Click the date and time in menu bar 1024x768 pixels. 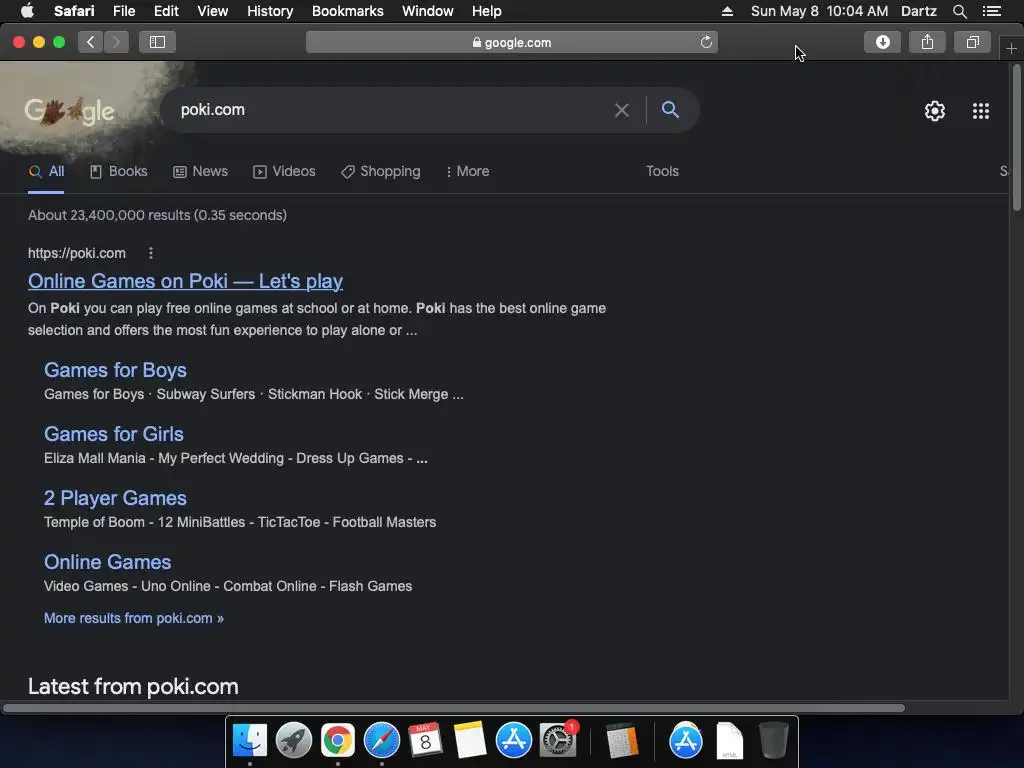point(819,11)
